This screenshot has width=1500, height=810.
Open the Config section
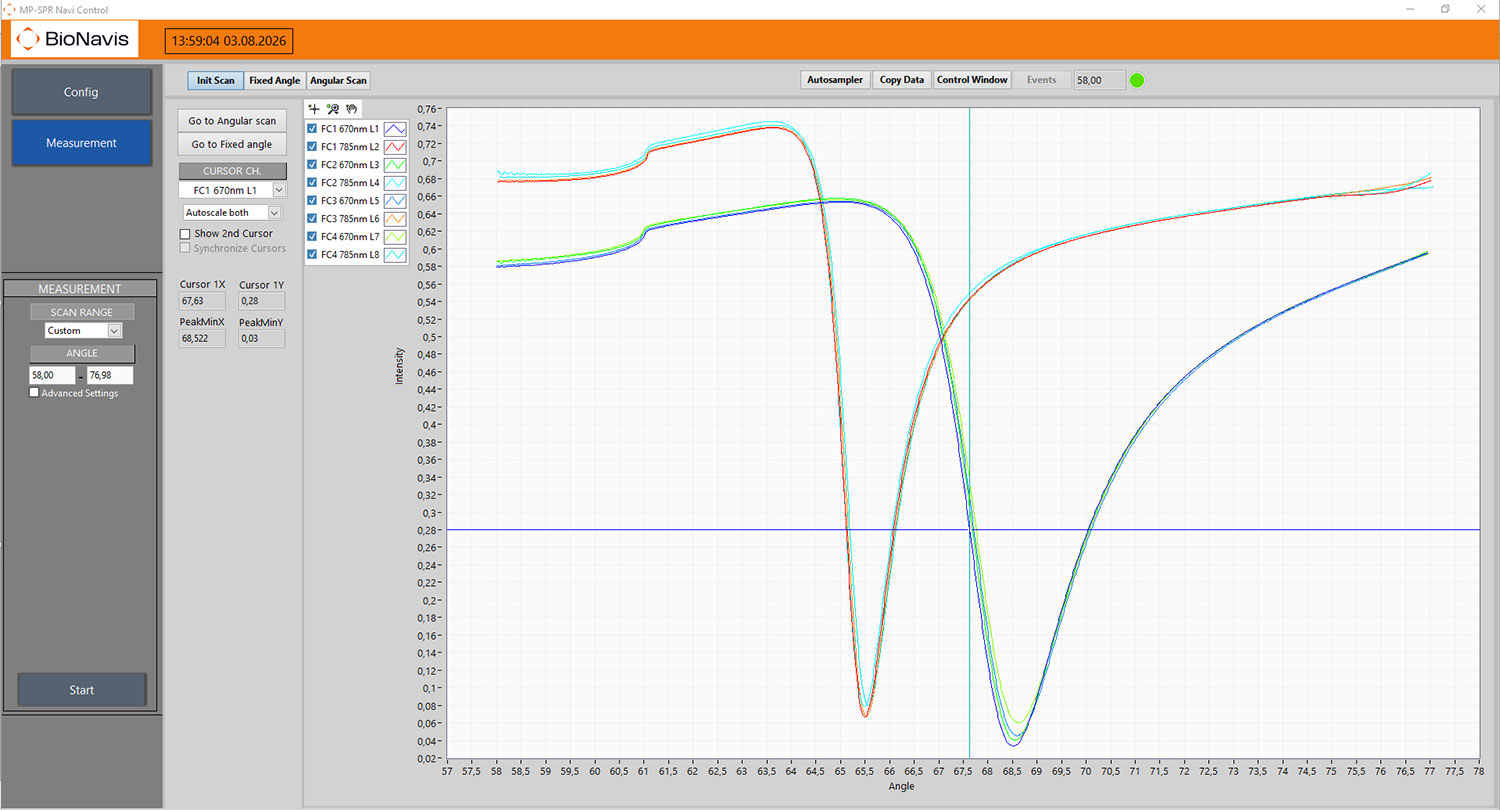coord(81,92)
